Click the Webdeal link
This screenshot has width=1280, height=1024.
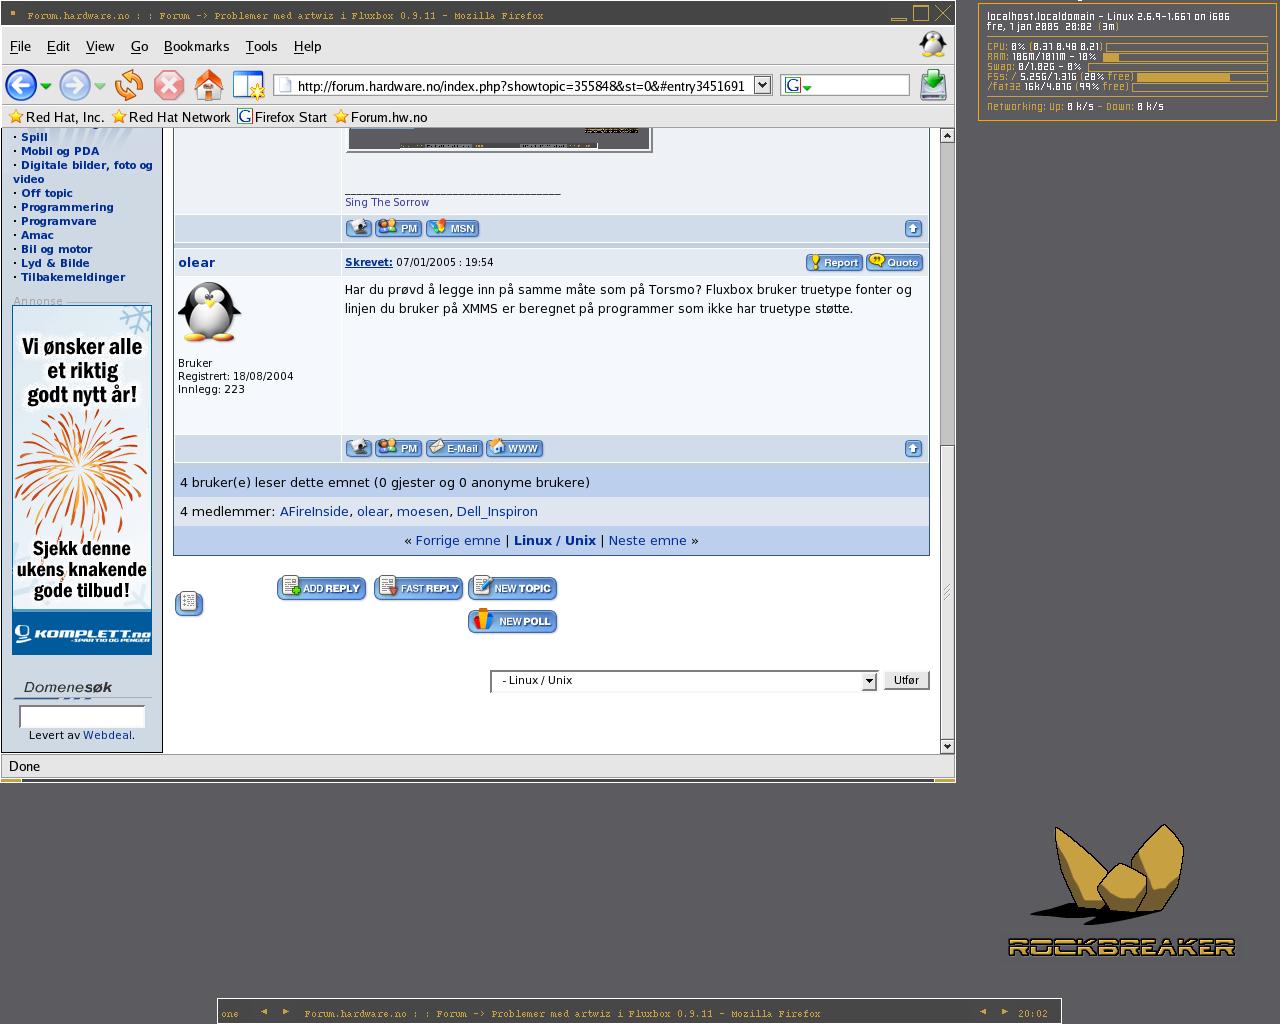tap(107, 735)
